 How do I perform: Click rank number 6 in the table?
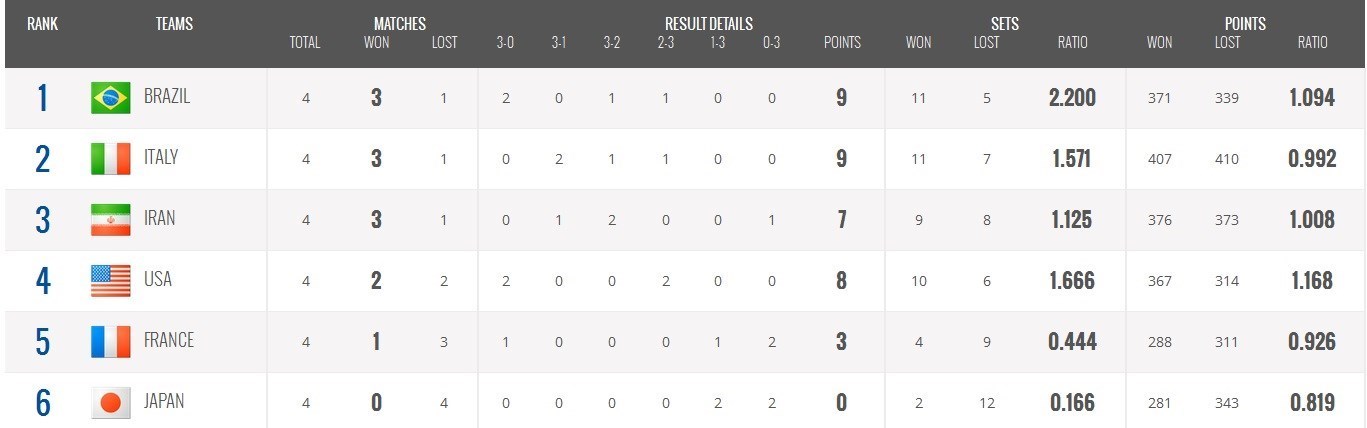42,402
